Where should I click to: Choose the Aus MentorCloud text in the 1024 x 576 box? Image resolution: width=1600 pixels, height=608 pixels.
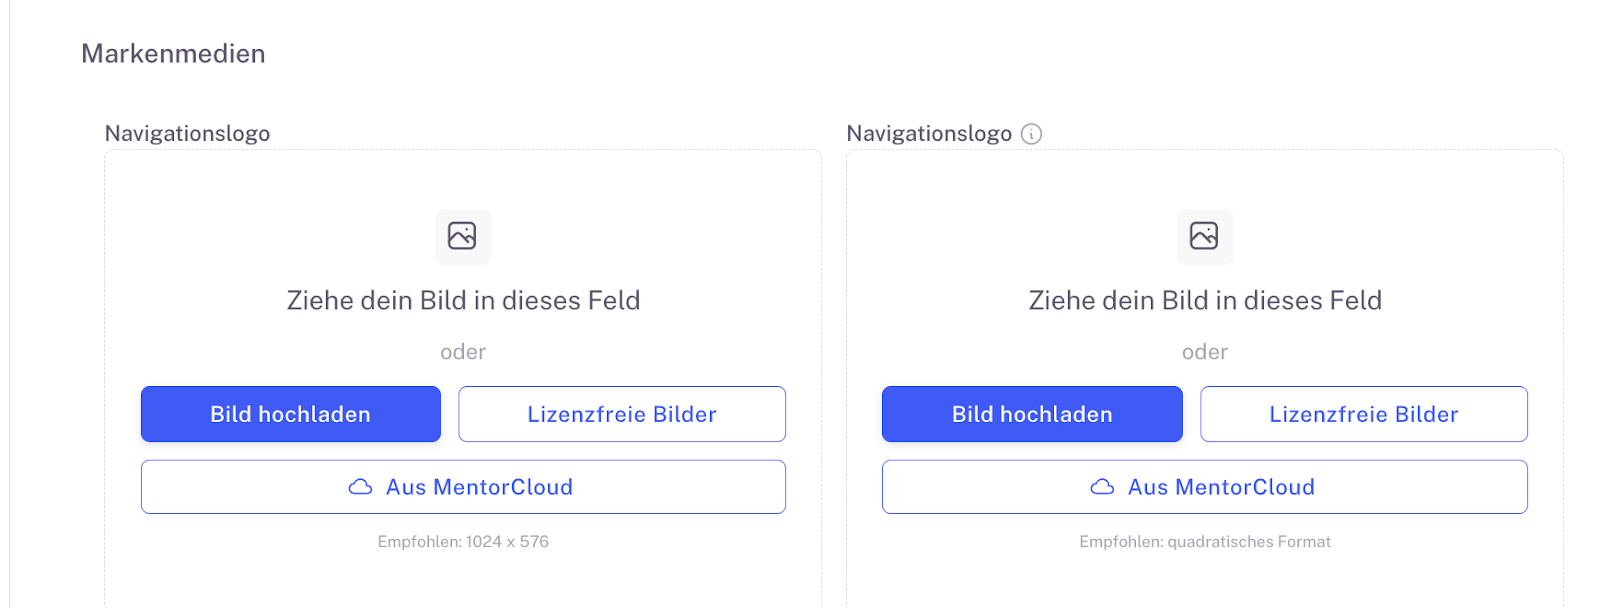tap(480, 487)
